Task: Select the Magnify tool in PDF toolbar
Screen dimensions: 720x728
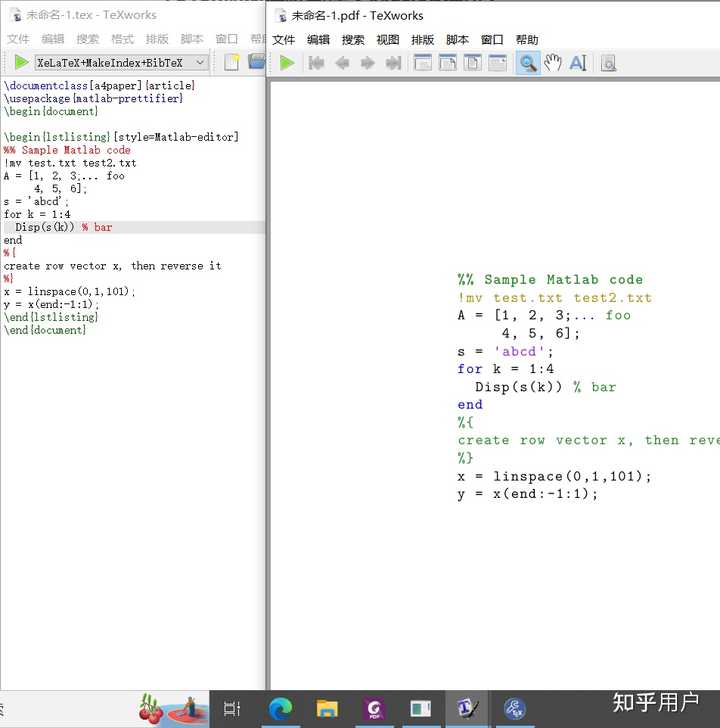Action: 528,63
